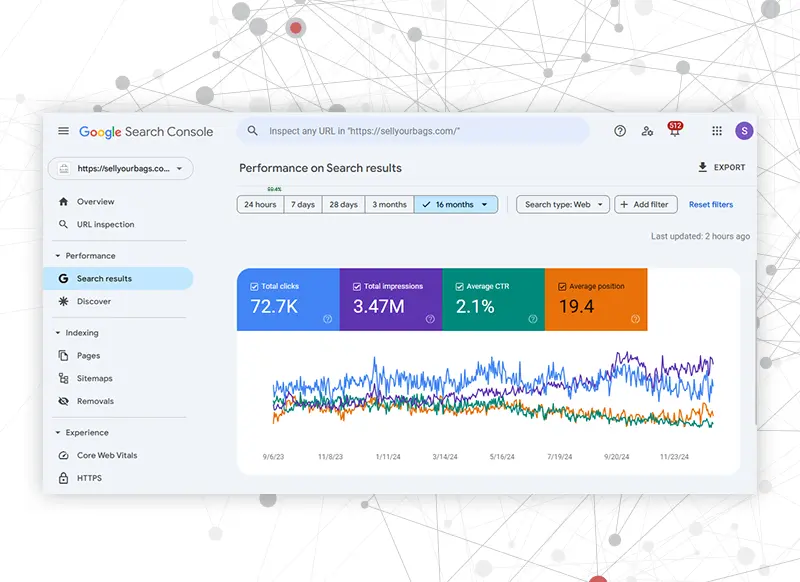The height and width of the screenshot is (582, 800).
Task: Click the orange Average position metric card
Action: pos(596,300)
